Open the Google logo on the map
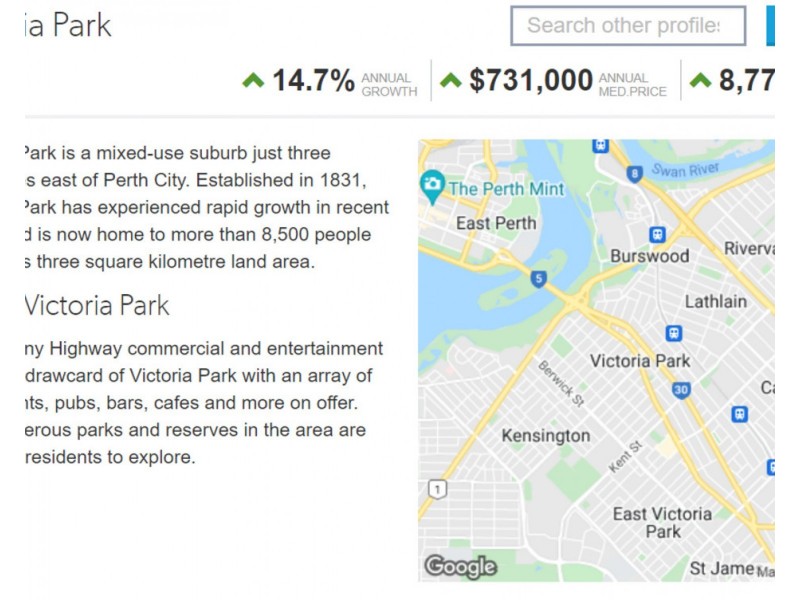The height and width of the screenshot is (600, 800). [x=460, y=567]
